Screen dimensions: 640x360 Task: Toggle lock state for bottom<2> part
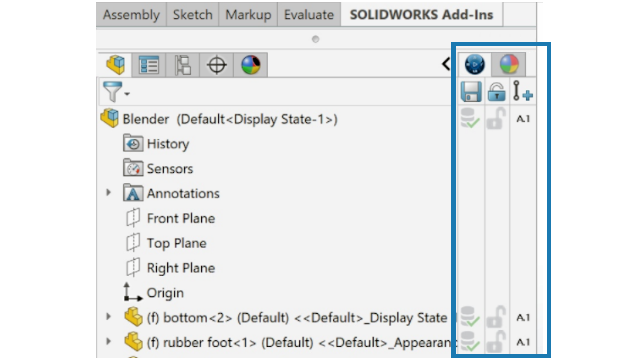tap(496, 317)
